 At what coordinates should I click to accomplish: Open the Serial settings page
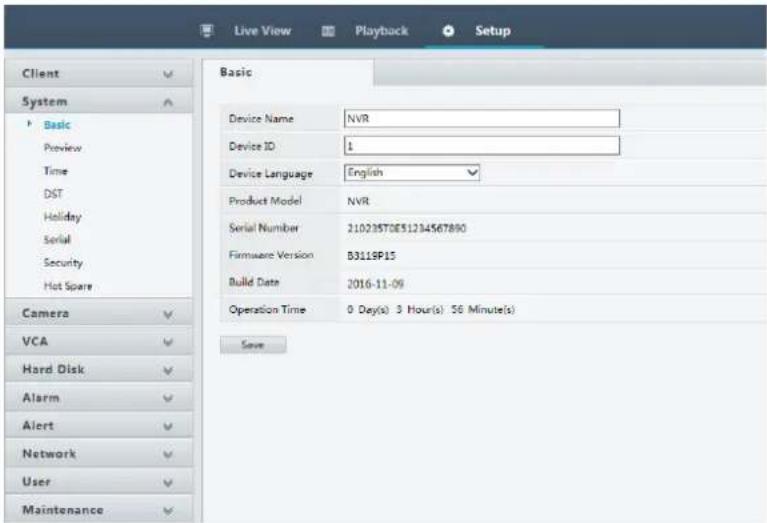click(57, 240)
